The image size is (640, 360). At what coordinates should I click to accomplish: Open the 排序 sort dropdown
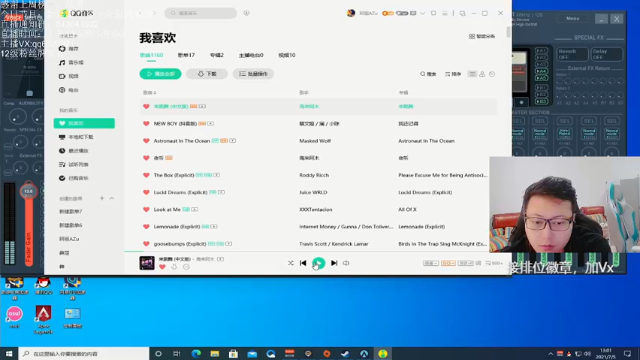coord(453,74)
